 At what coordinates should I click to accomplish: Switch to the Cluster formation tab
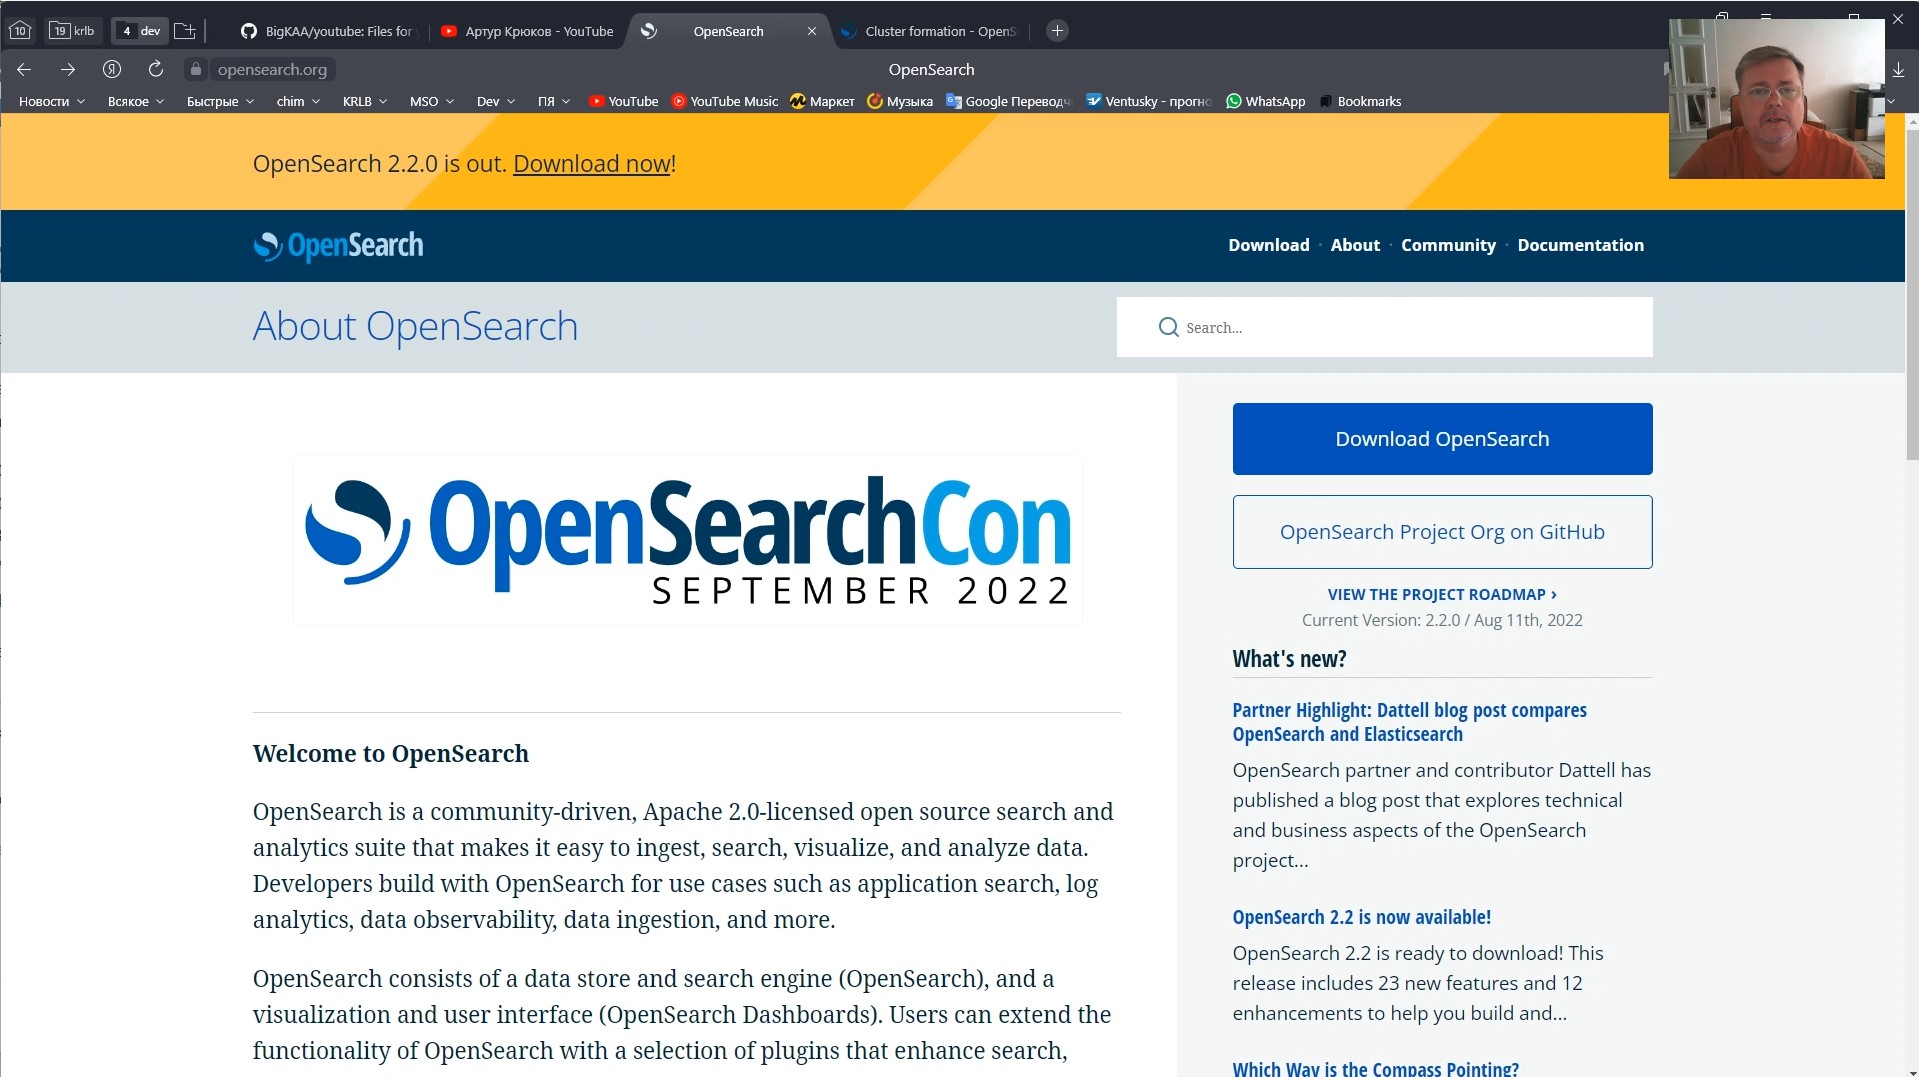coord(930,31)
